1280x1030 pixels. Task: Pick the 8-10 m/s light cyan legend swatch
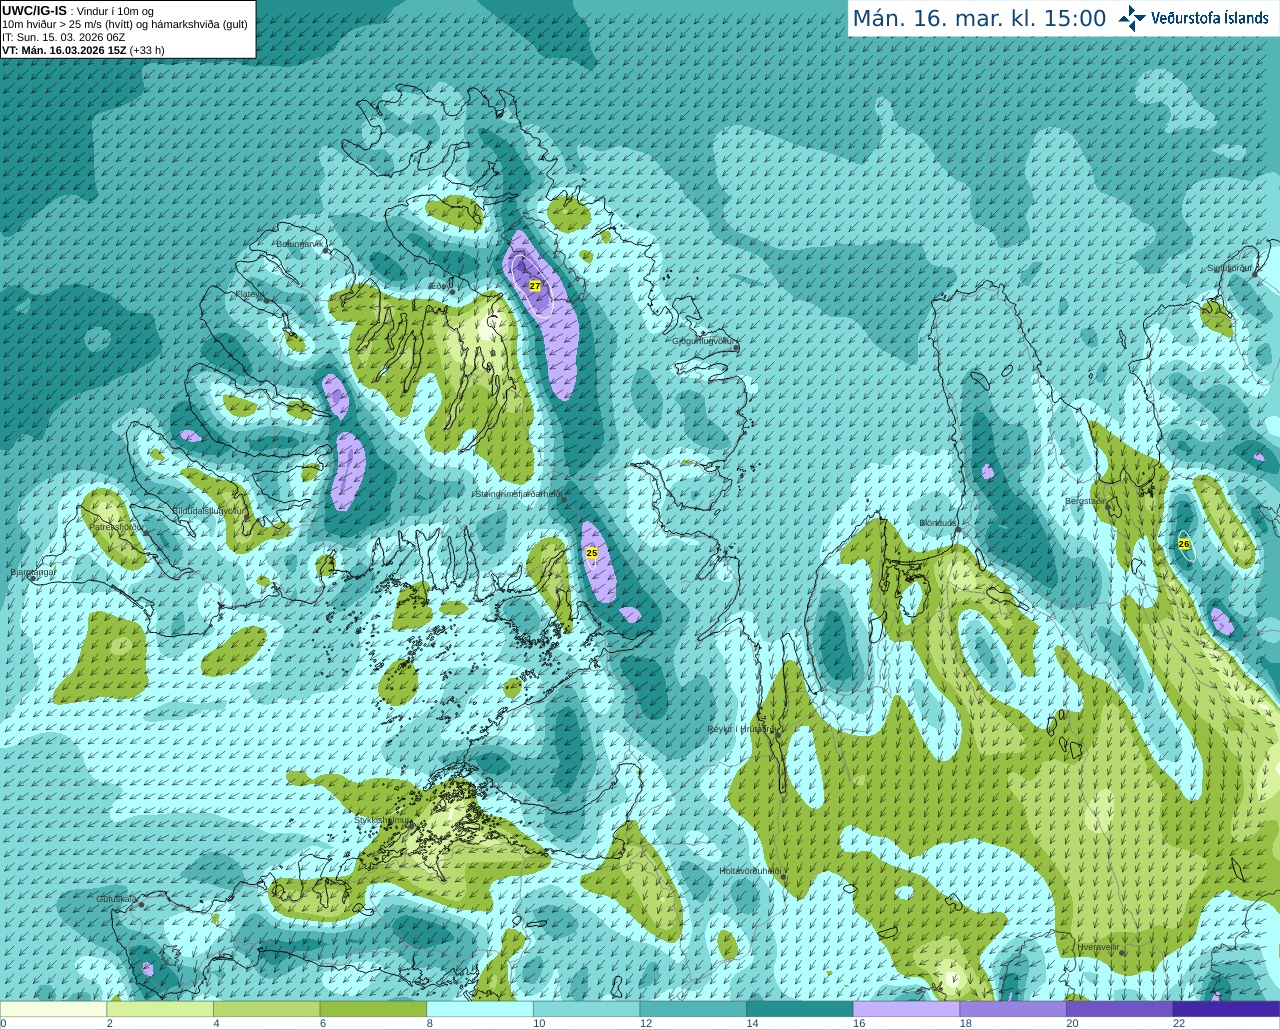coord(480,1009)
